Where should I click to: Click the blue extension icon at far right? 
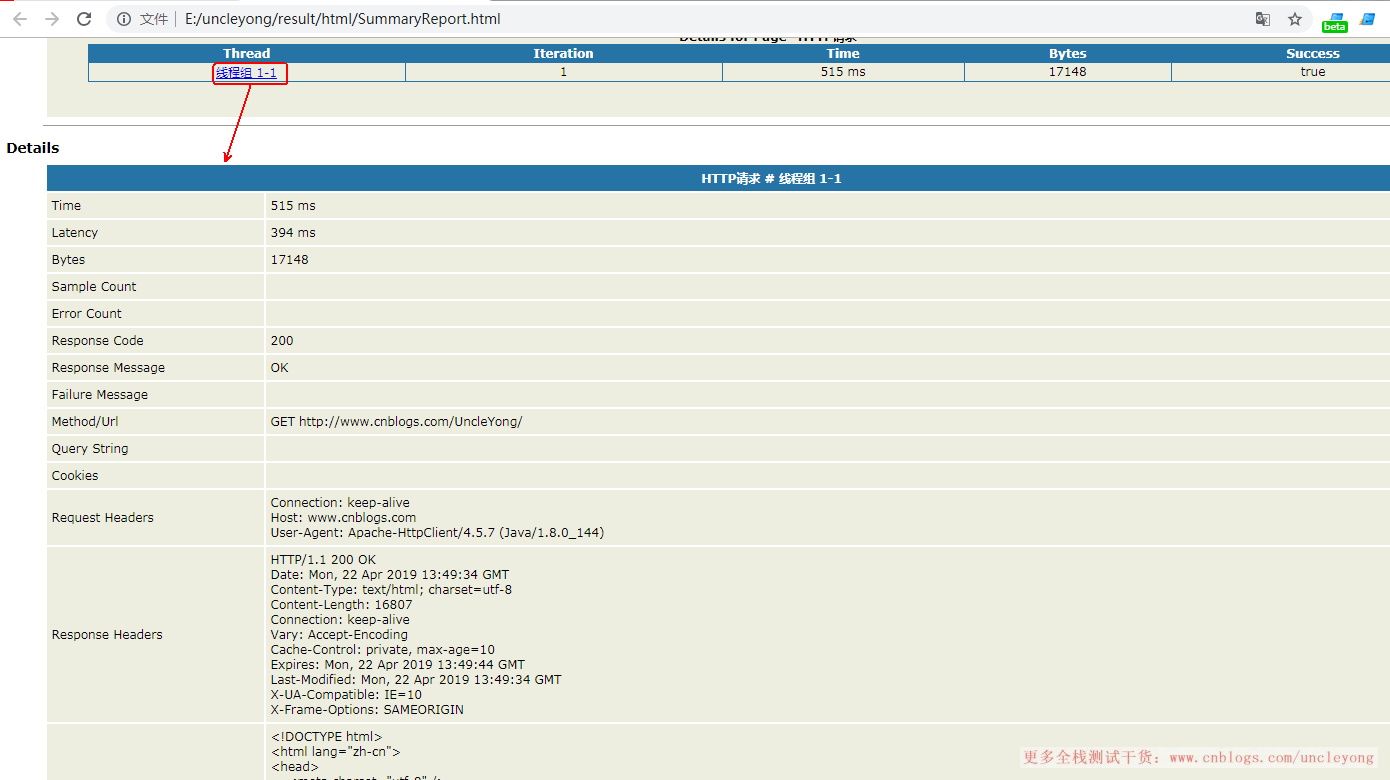[x=1368, y=19]
